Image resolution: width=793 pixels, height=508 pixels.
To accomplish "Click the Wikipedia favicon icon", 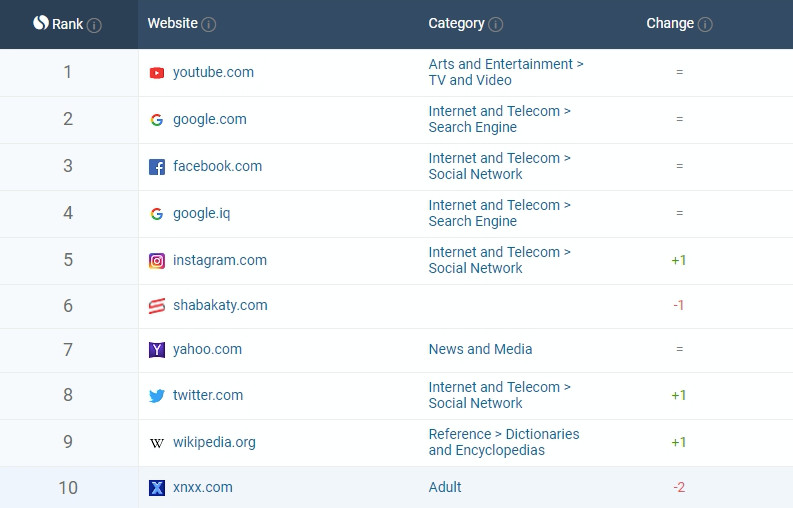I will tap(156, 443).
